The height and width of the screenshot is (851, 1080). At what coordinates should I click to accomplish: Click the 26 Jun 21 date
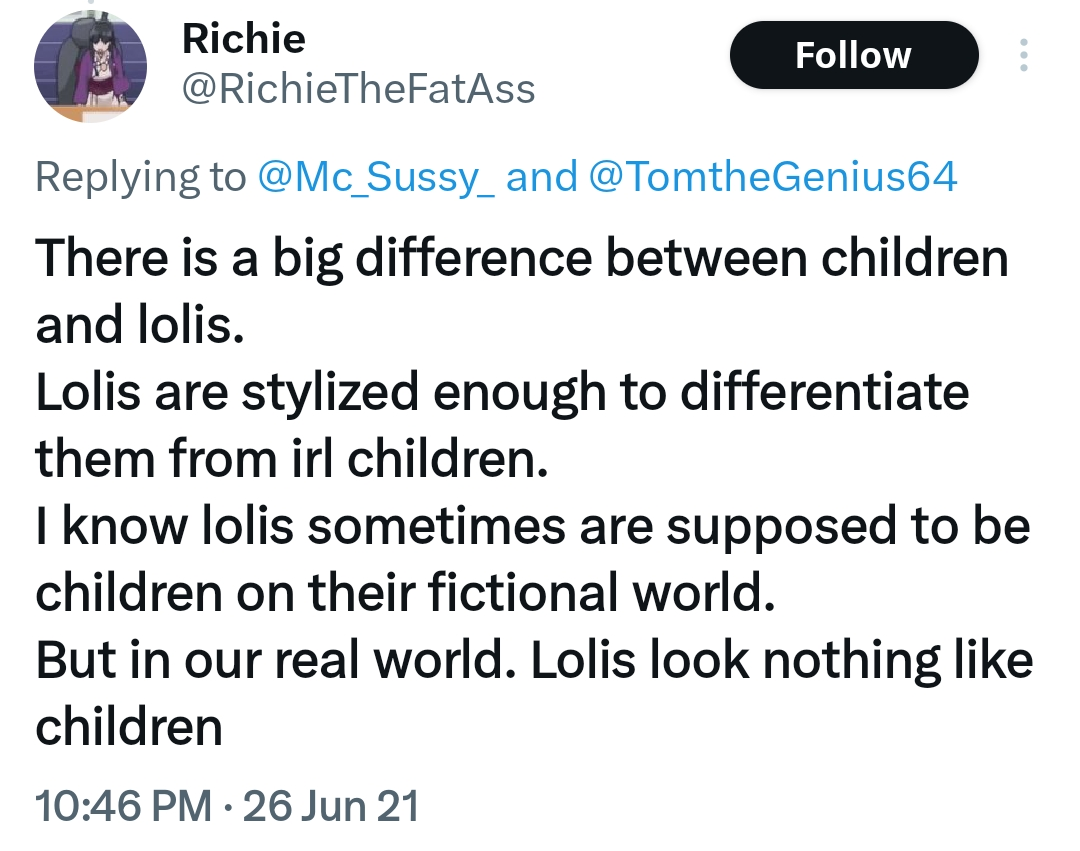point(331,806)
